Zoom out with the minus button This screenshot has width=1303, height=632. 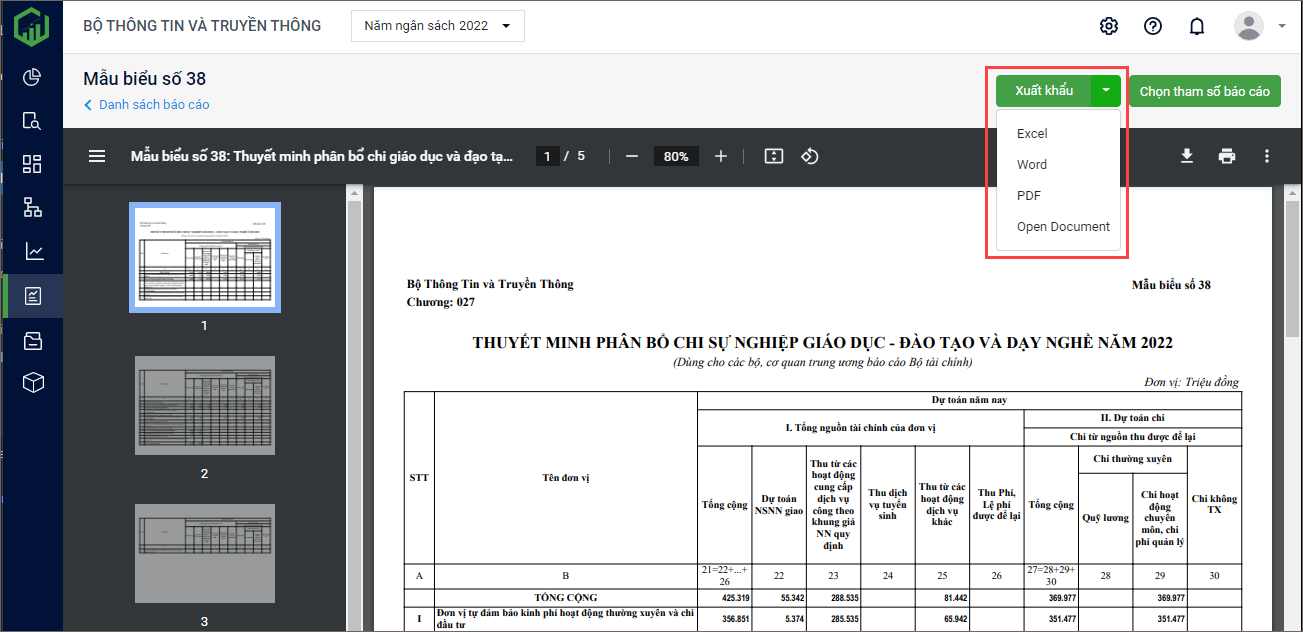(x=632, y=156)
